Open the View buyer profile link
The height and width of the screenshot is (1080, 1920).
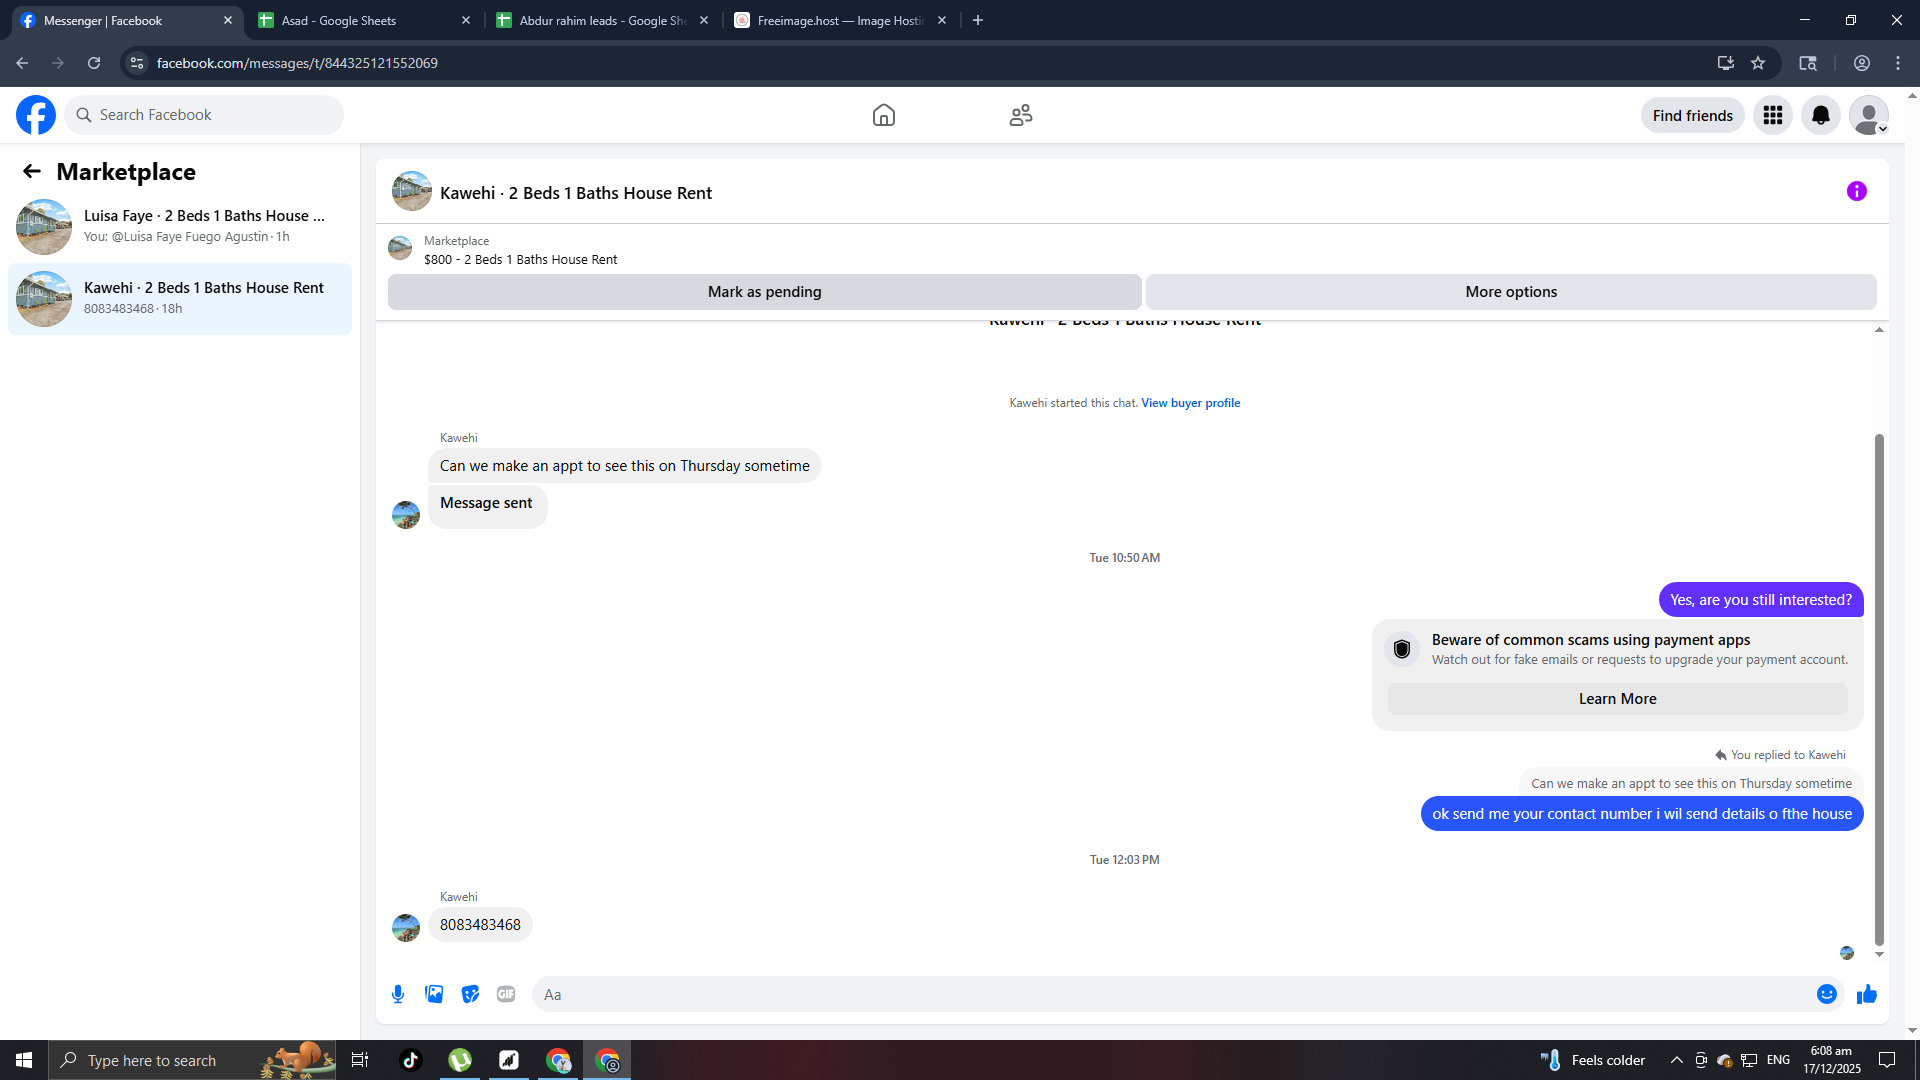point(1190,403)
